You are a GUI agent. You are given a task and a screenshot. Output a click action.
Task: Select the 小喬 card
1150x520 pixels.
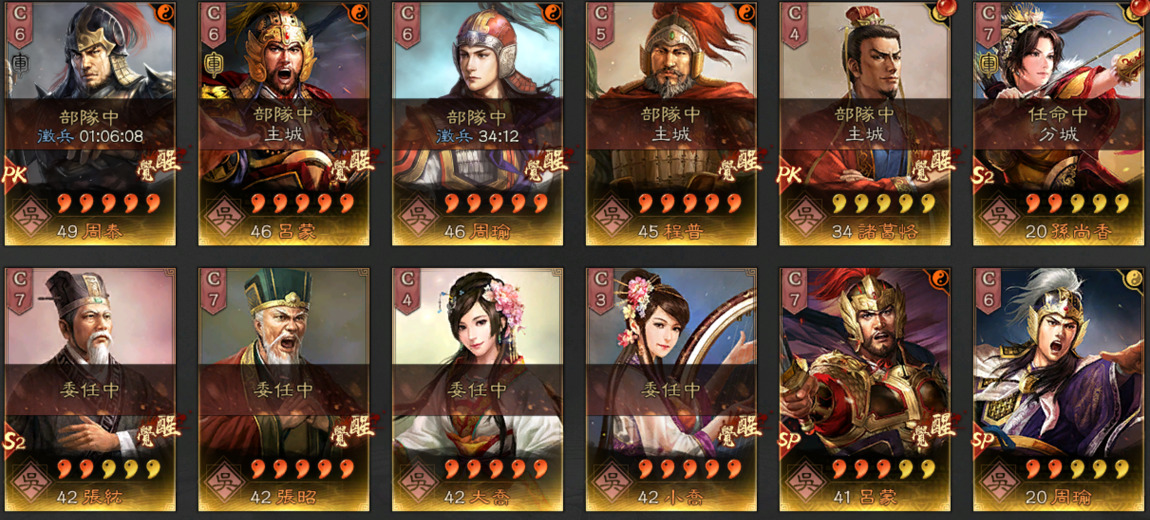point(671,389)
